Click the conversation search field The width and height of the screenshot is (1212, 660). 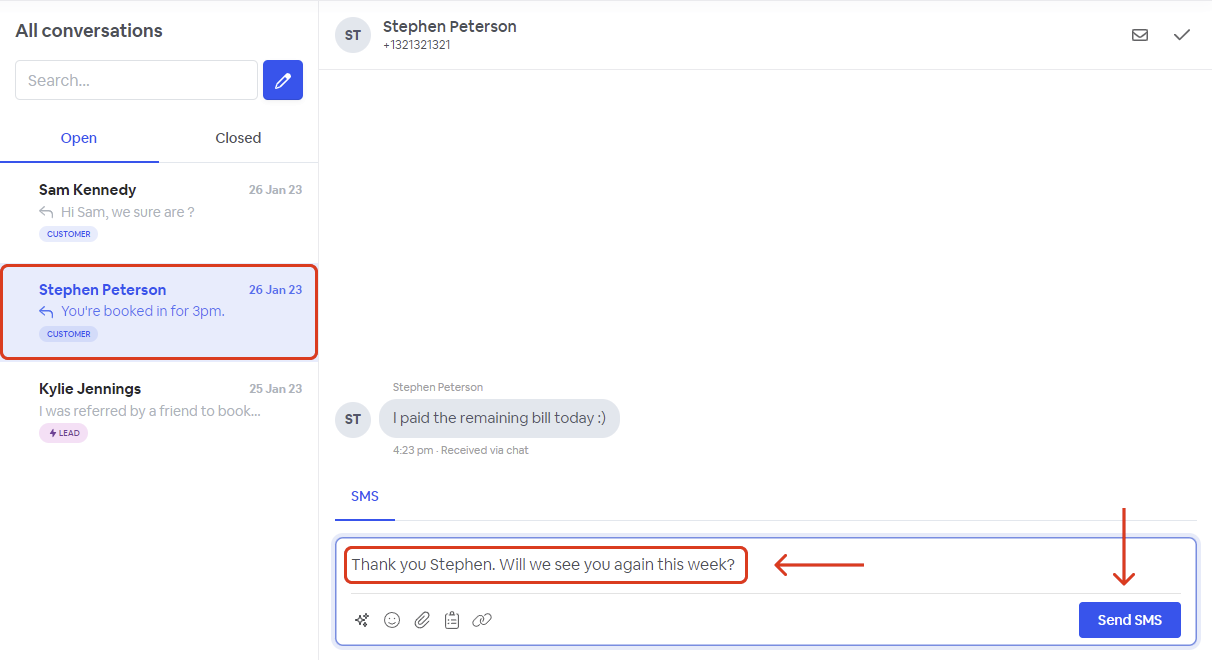point(136,80)
